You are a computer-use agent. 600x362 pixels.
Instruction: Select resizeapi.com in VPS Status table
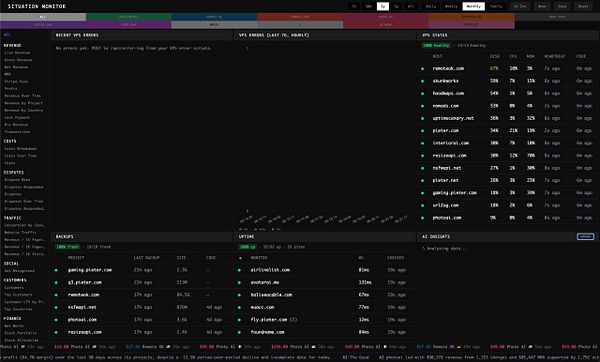[x=449, y=156]
